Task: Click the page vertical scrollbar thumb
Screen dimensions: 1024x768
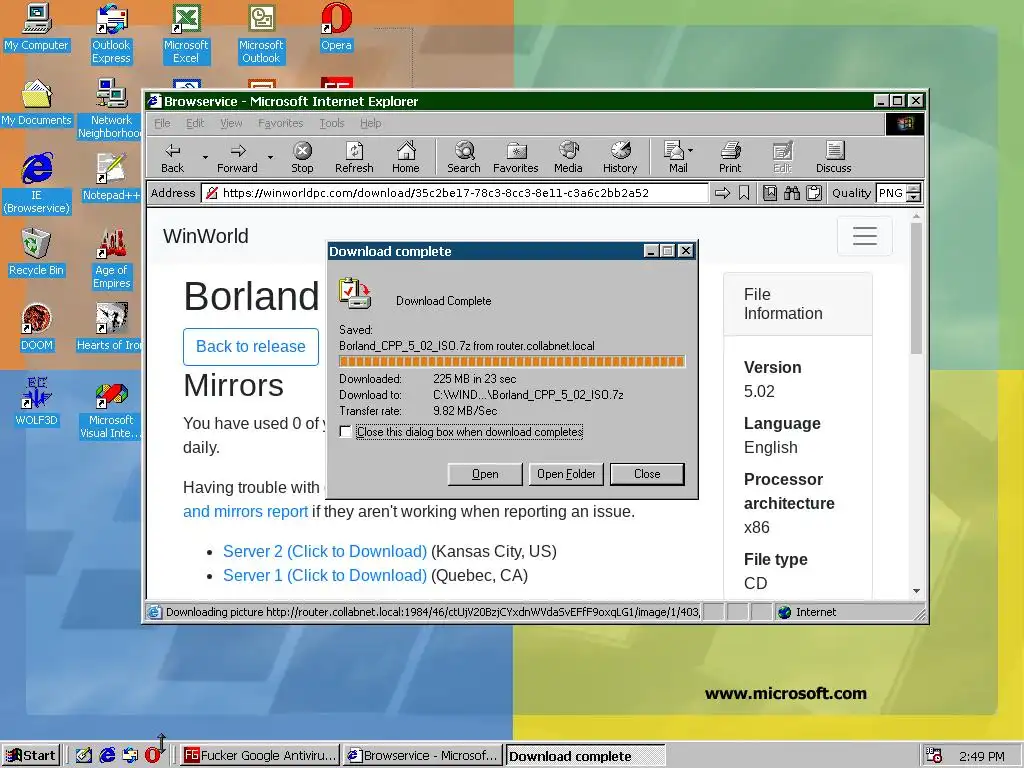Action: click(916, 288)
